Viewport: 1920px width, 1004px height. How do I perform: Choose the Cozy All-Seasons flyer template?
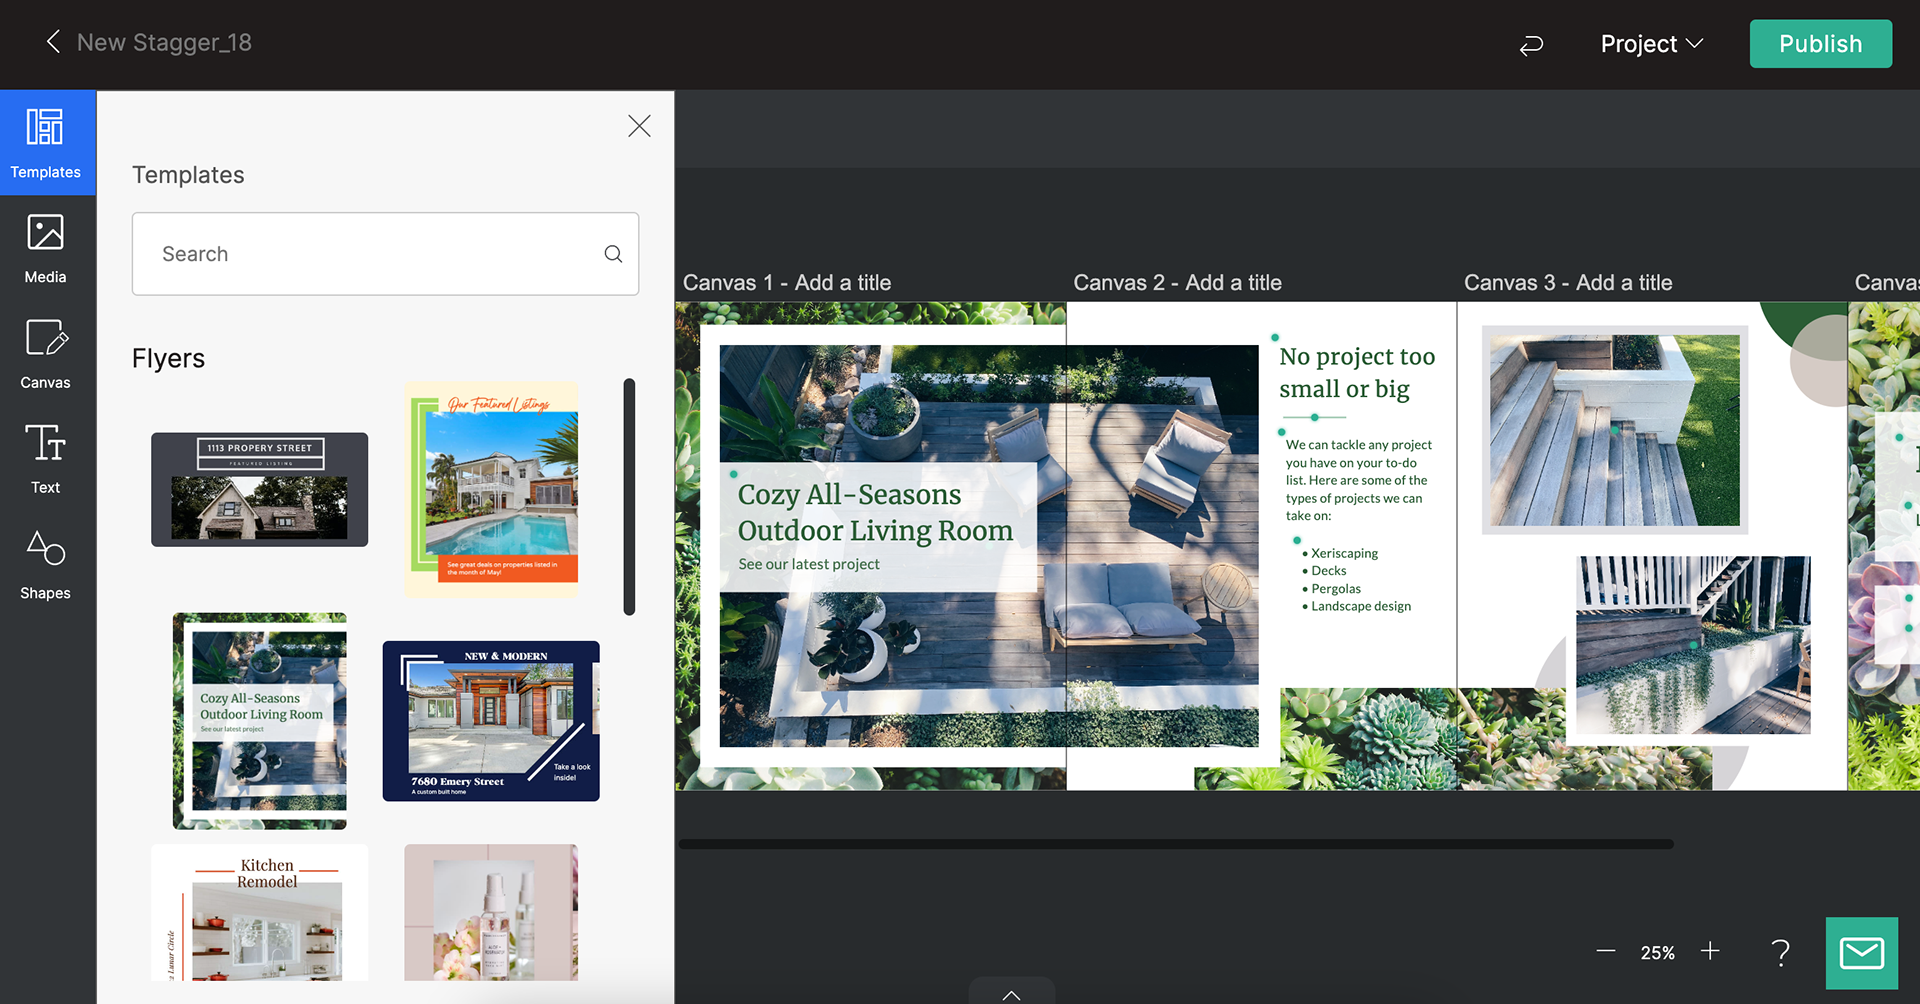(x=260, y=721)
